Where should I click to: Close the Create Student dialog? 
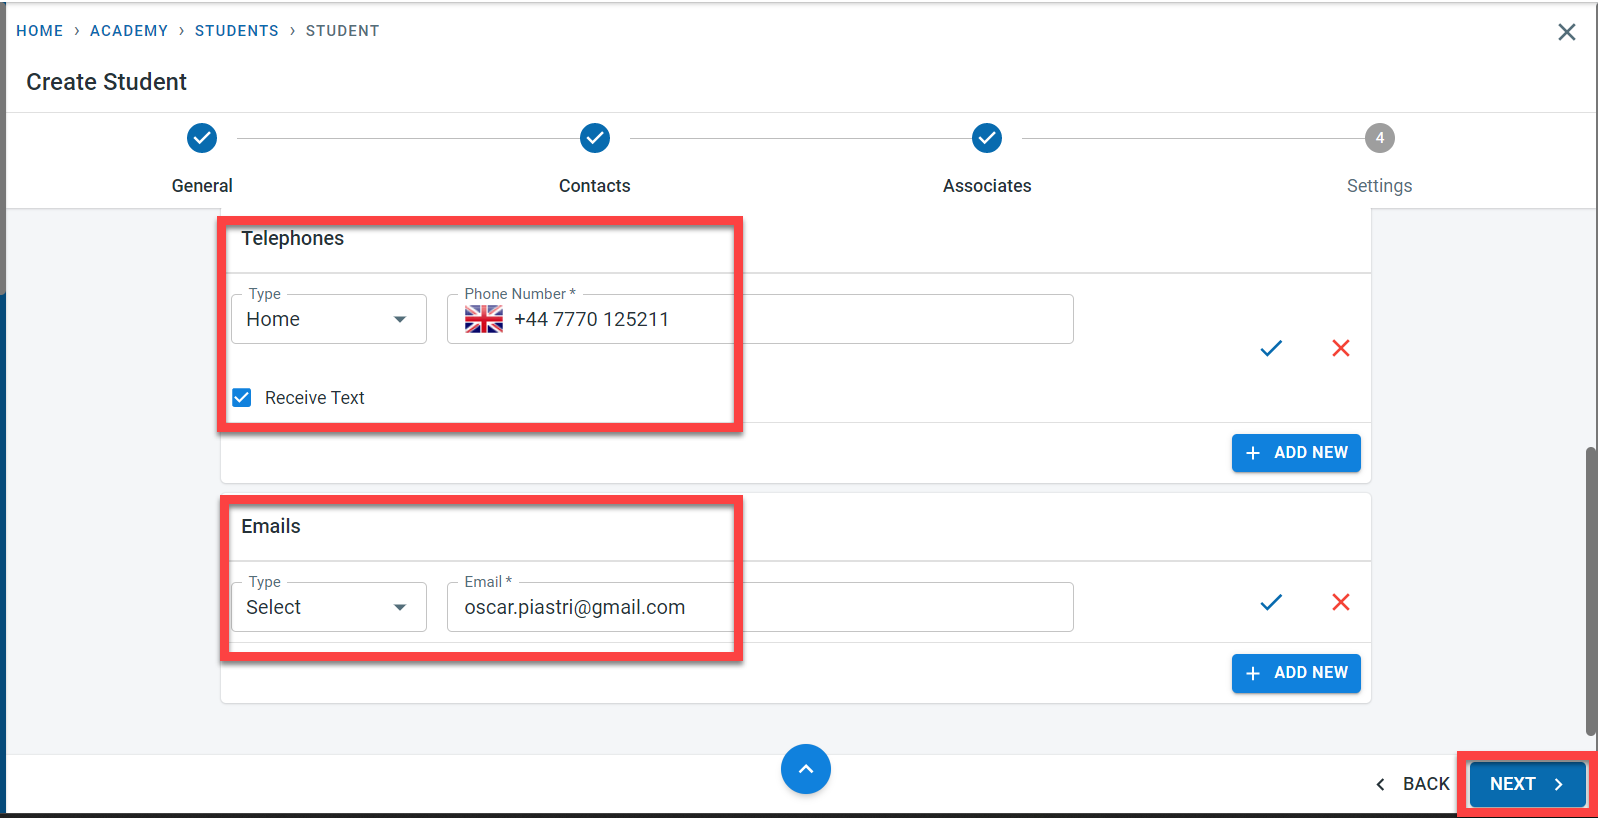(x=1566, y=32)
